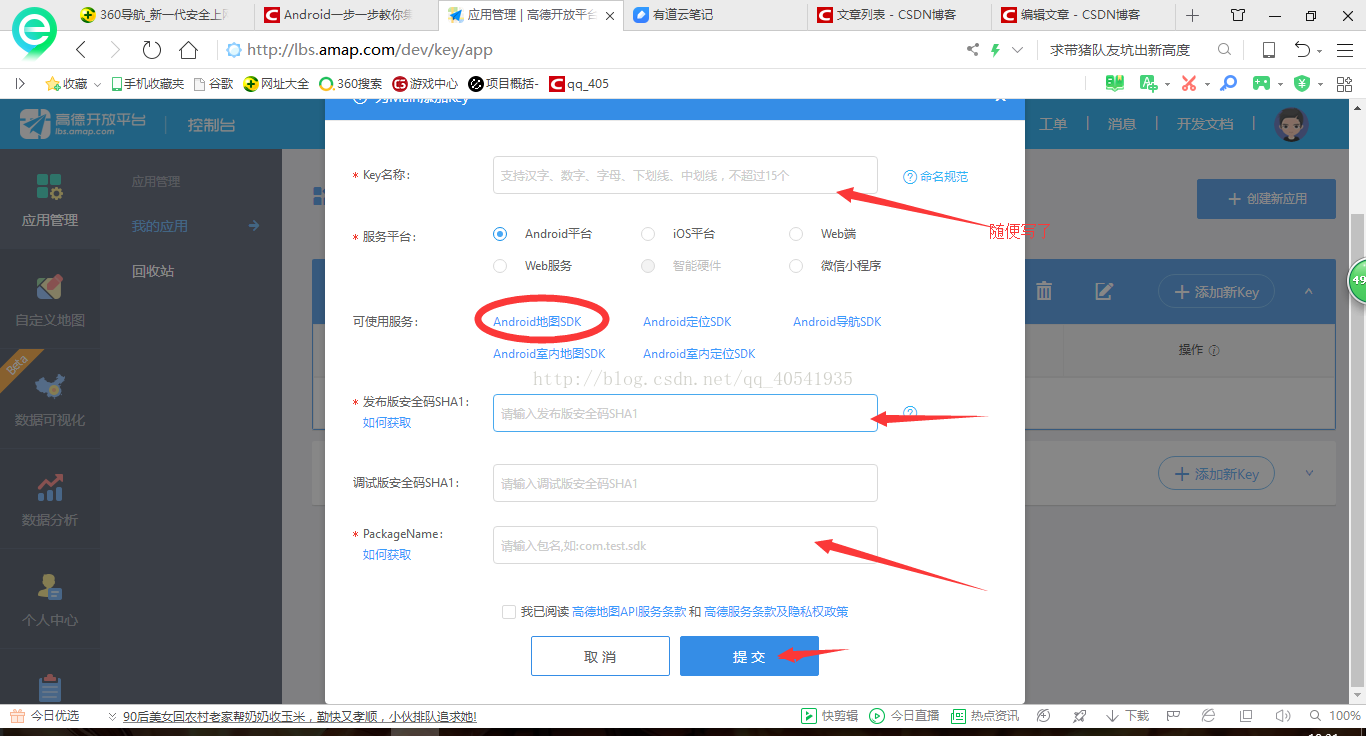Check the 我已阅读 terms agreement checkbox
This screenshot has height=736, width=1366.
509,612
